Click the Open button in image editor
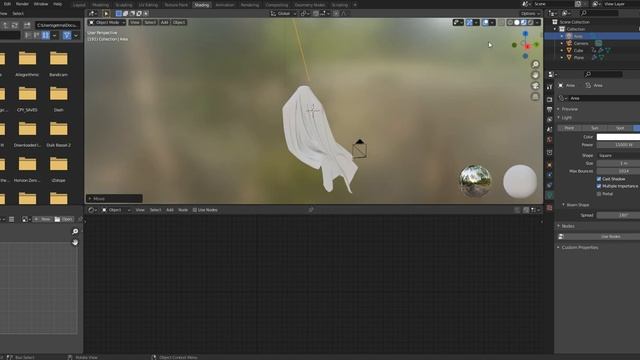The image size is (640, 360). 64,220
